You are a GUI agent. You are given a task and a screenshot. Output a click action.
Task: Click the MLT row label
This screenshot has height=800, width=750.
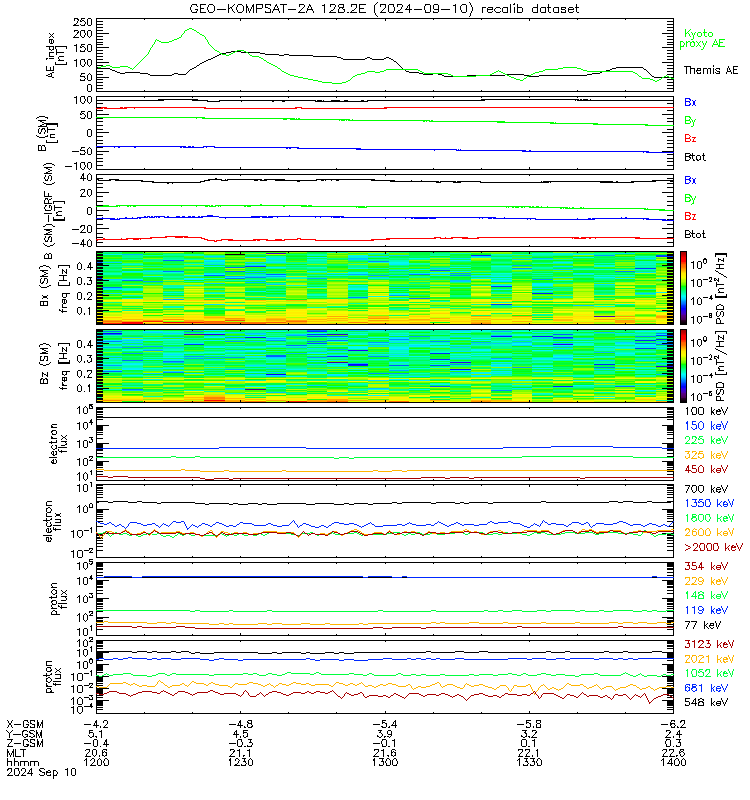pyautogui.click(x=16, y=753)
